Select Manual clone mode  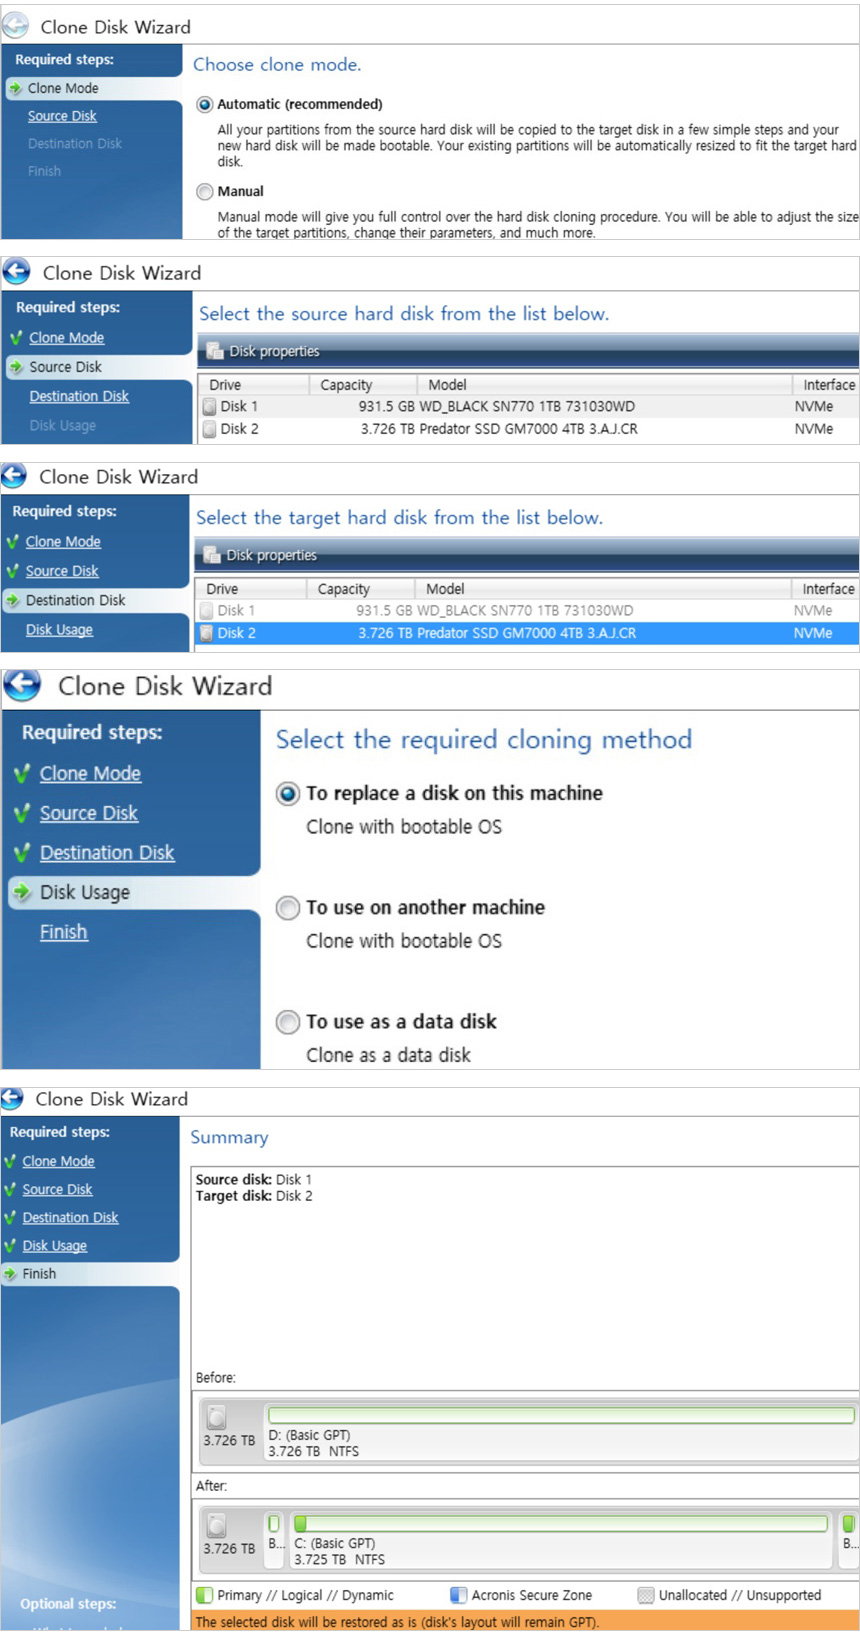(205, 191)
